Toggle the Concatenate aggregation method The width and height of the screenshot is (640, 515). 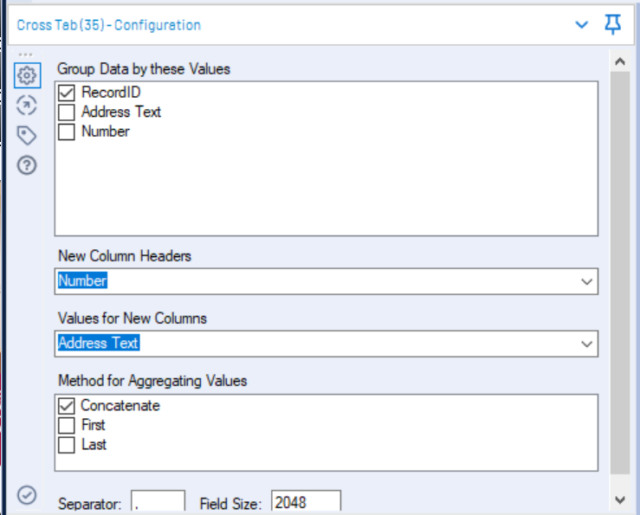point(67,406)
